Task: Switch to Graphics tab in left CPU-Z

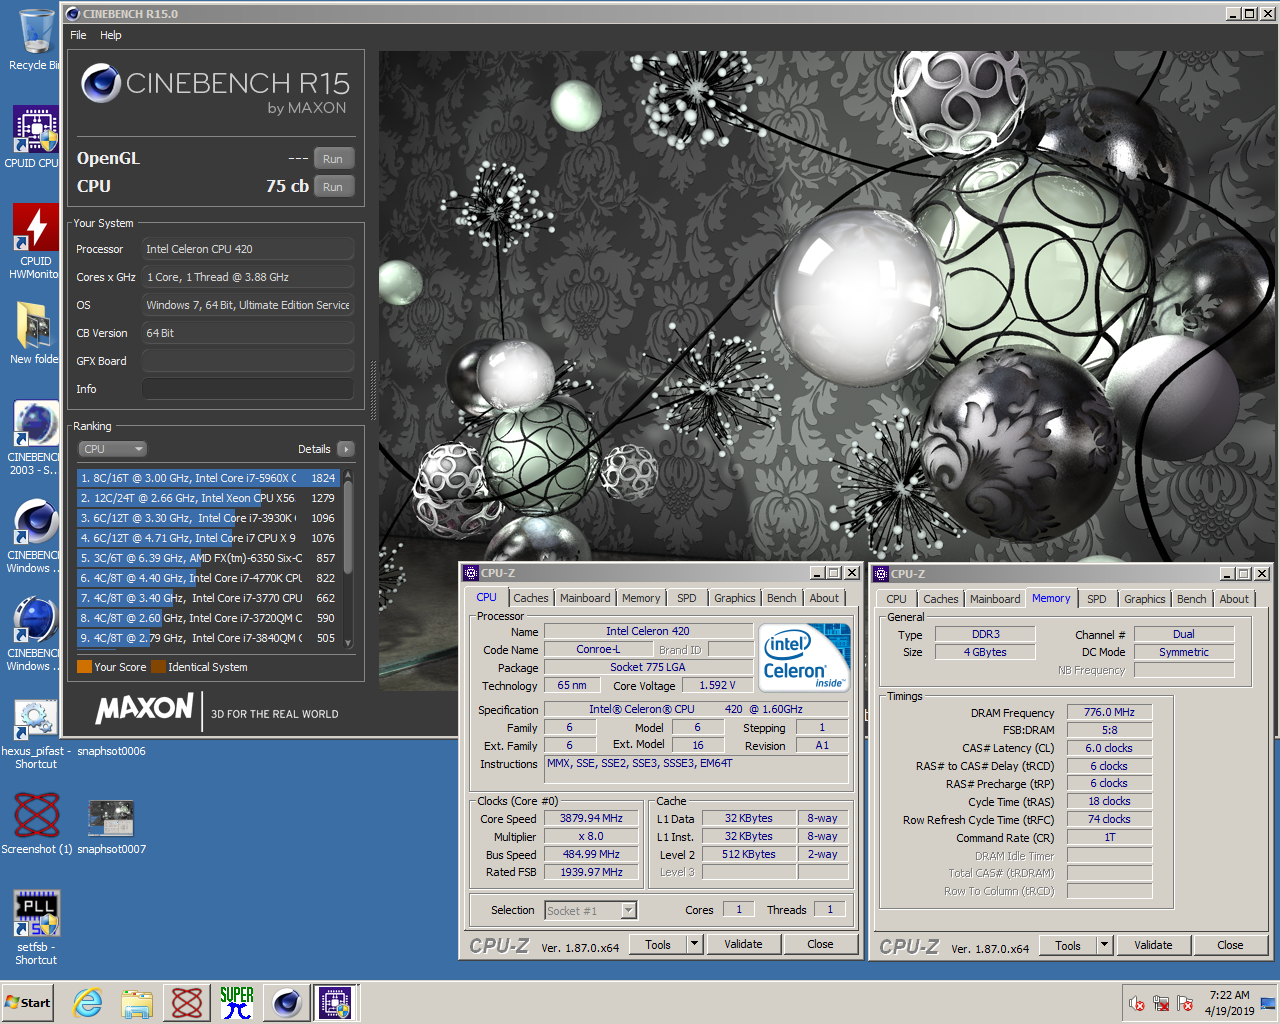Action: pyautogui.click(x=735, y=598)
